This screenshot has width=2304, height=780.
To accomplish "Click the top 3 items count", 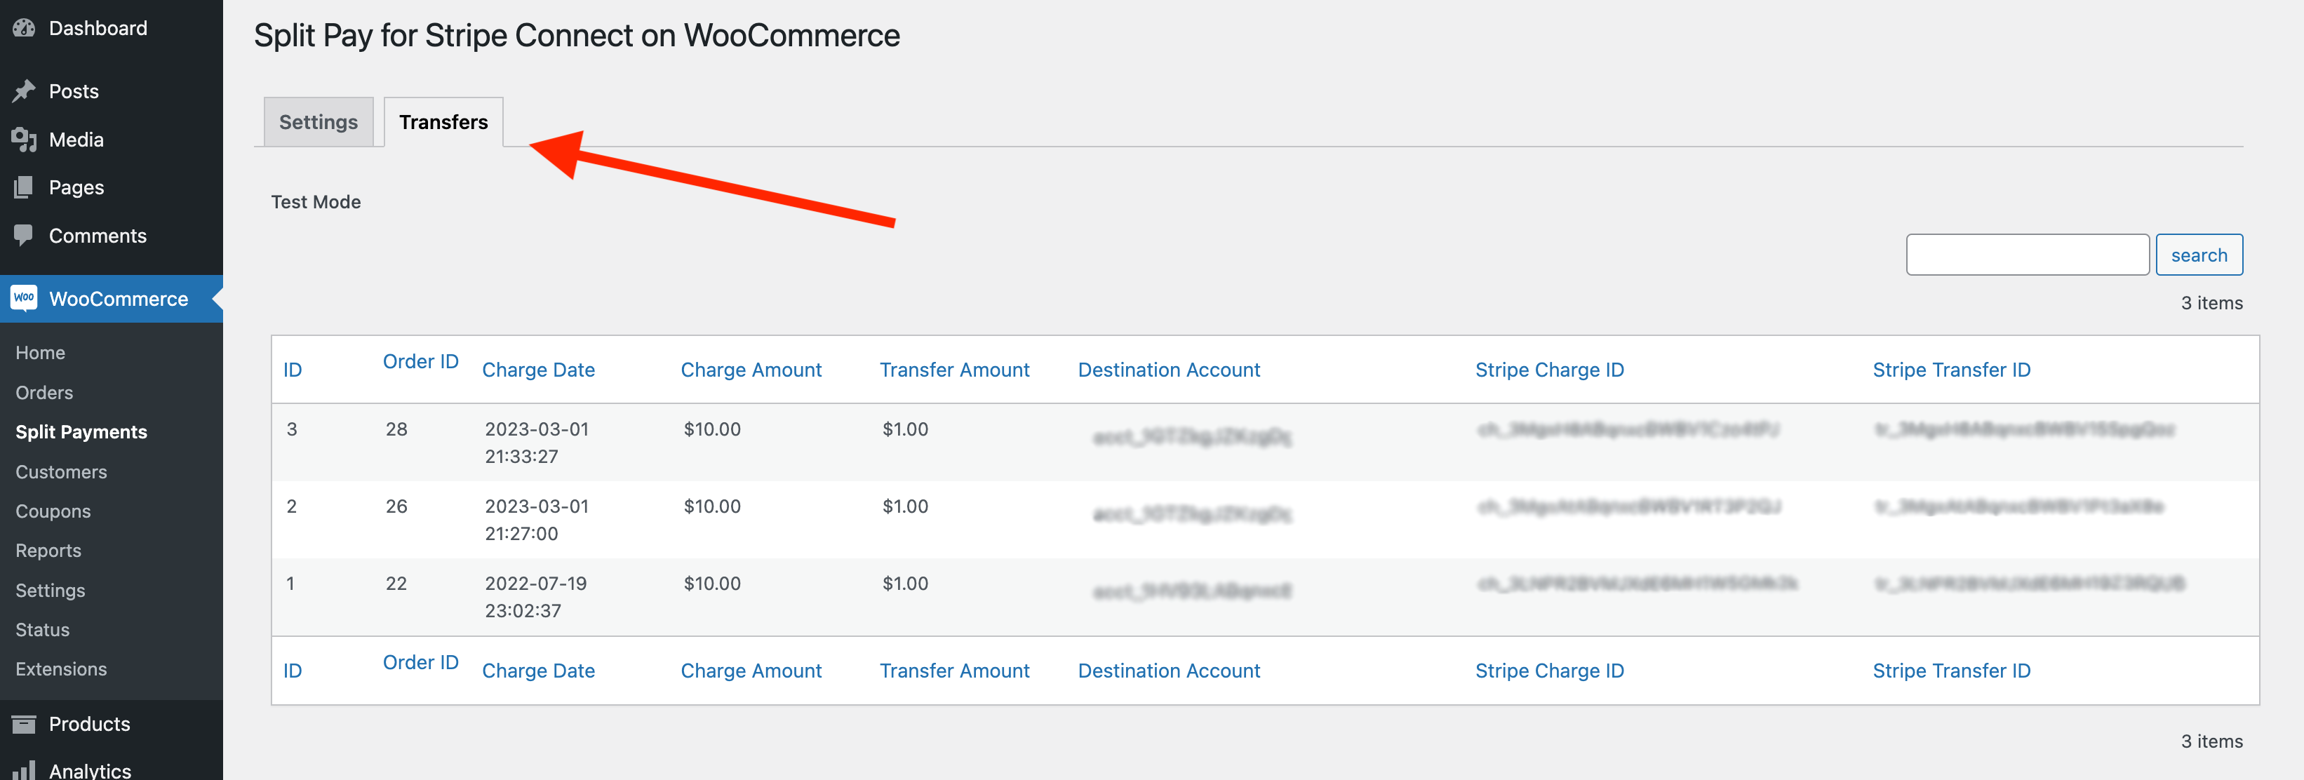I will [x=2211, y=302].
